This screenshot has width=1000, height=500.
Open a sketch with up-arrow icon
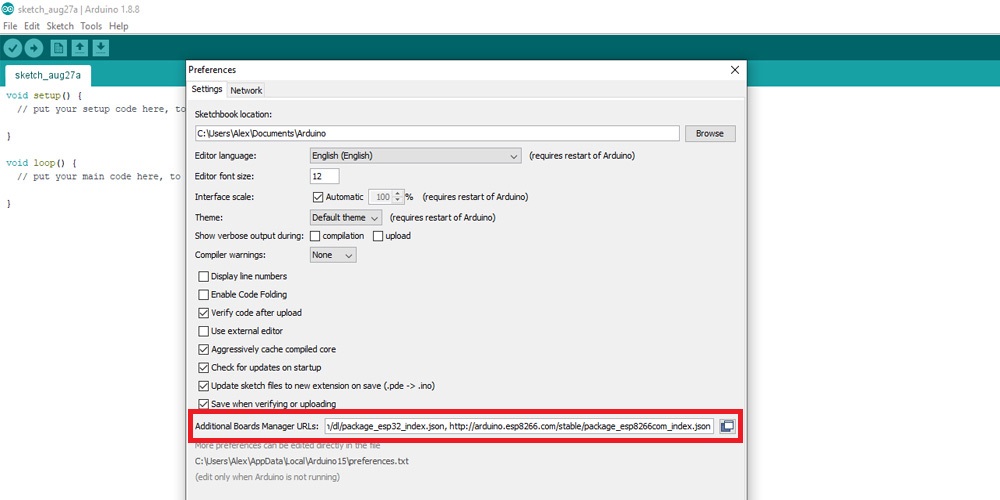click(x=80, y=48)
